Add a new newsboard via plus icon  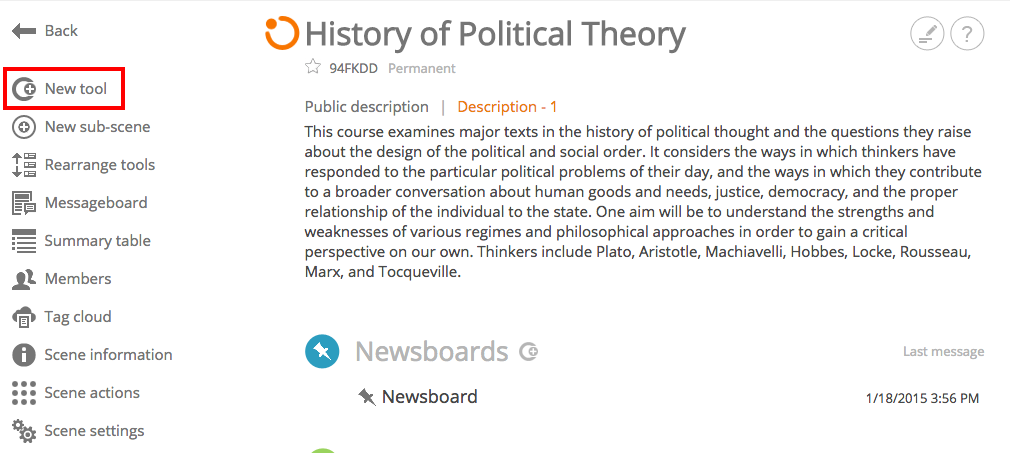pos(529,352)
